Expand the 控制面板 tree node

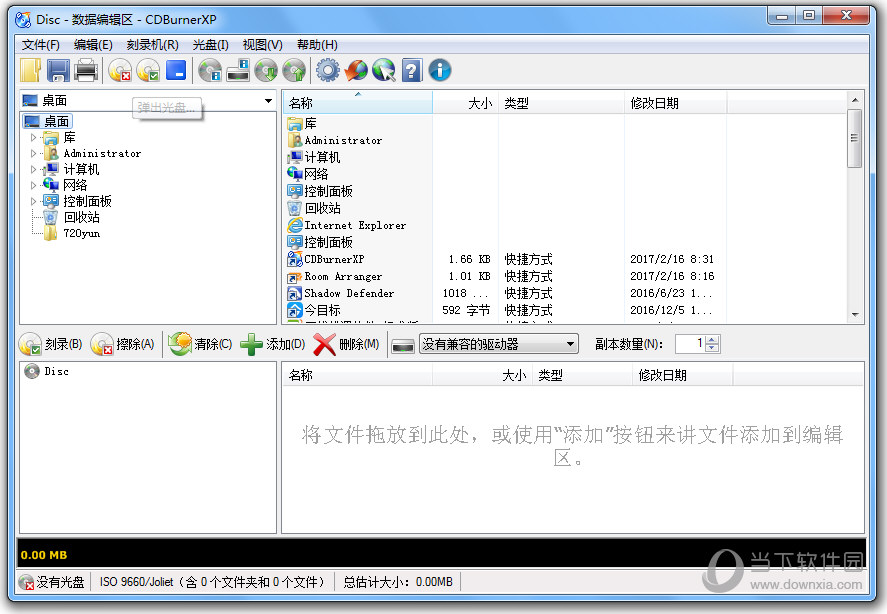coord(33,201)
